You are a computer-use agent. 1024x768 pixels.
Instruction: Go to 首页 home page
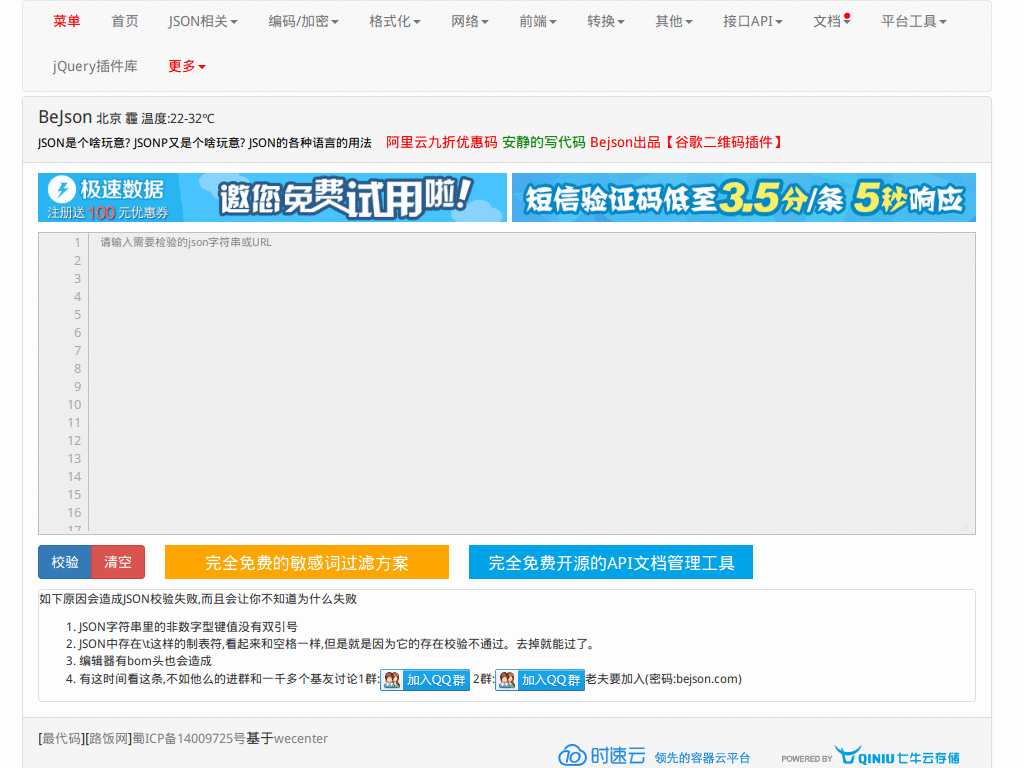125,22
